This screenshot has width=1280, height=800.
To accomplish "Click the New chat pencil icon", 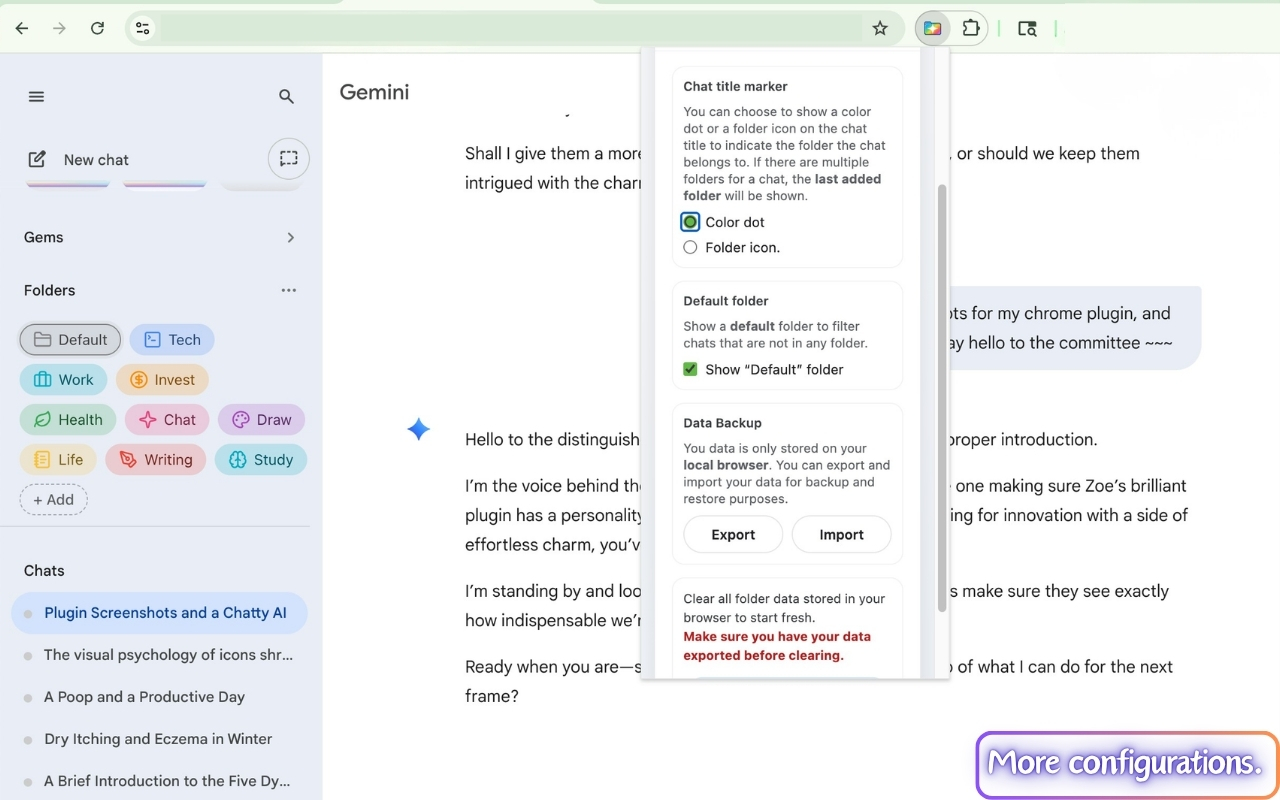I will [x=37, y=159].
